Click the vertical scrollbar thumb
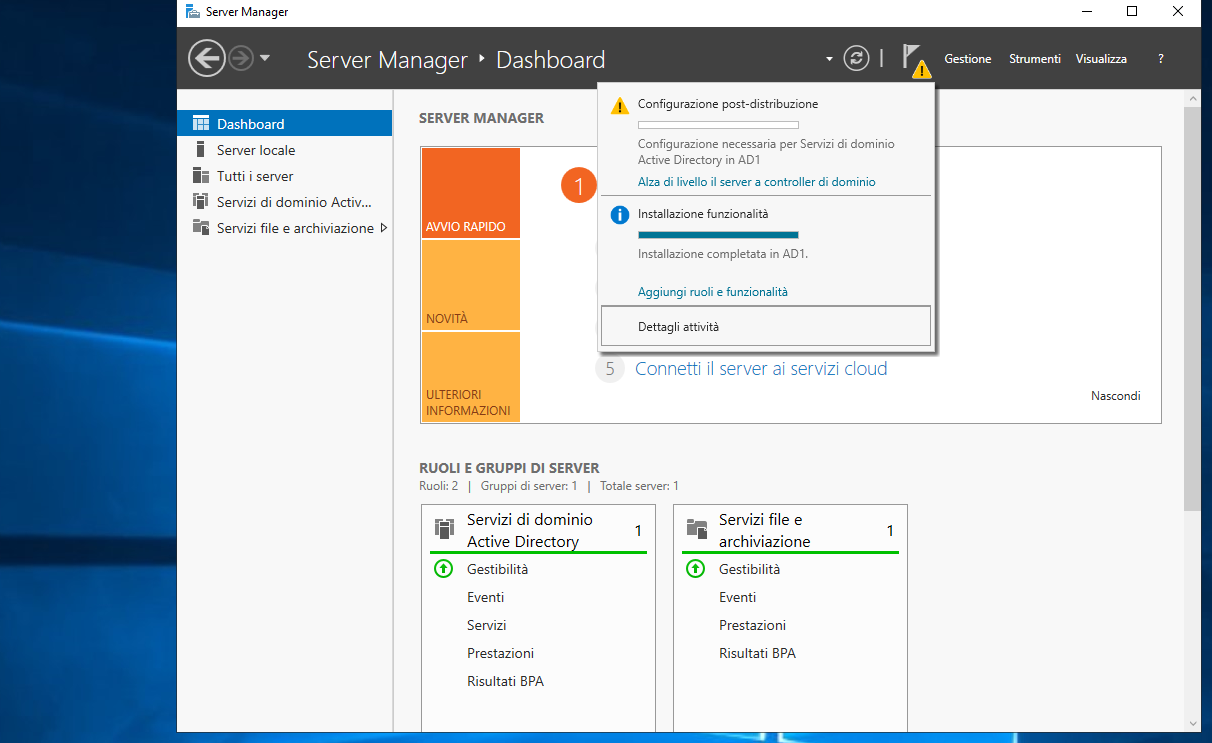Viewport: 1212px width, 743px height. 1192,307
